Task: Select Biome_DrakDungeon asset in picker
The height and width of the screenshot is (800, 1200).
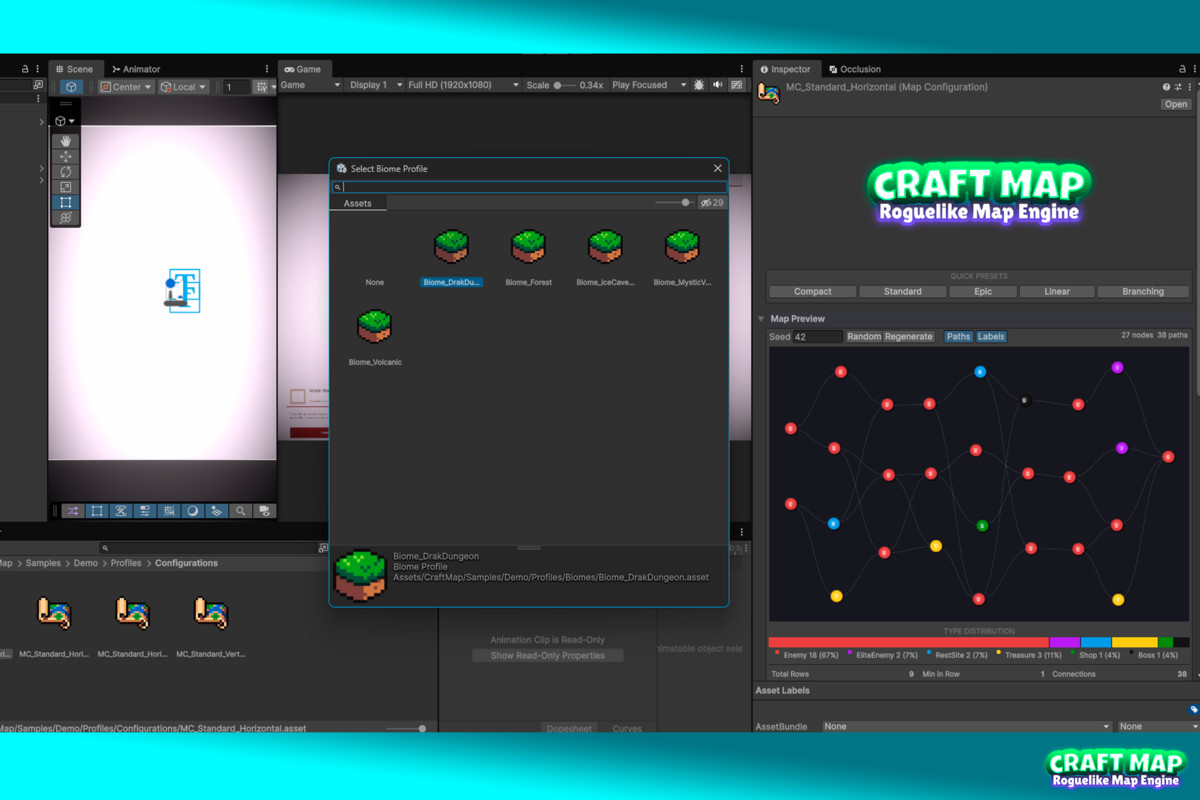Action: pos(451,258)
